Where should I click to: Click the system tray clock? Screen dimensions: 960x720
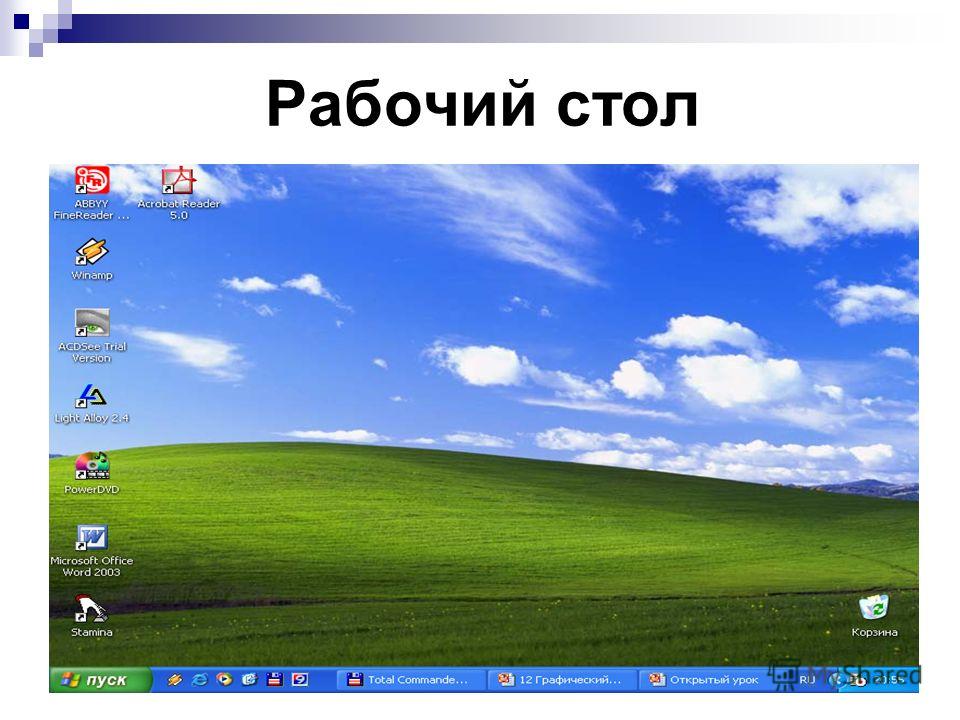pos(888,680)
